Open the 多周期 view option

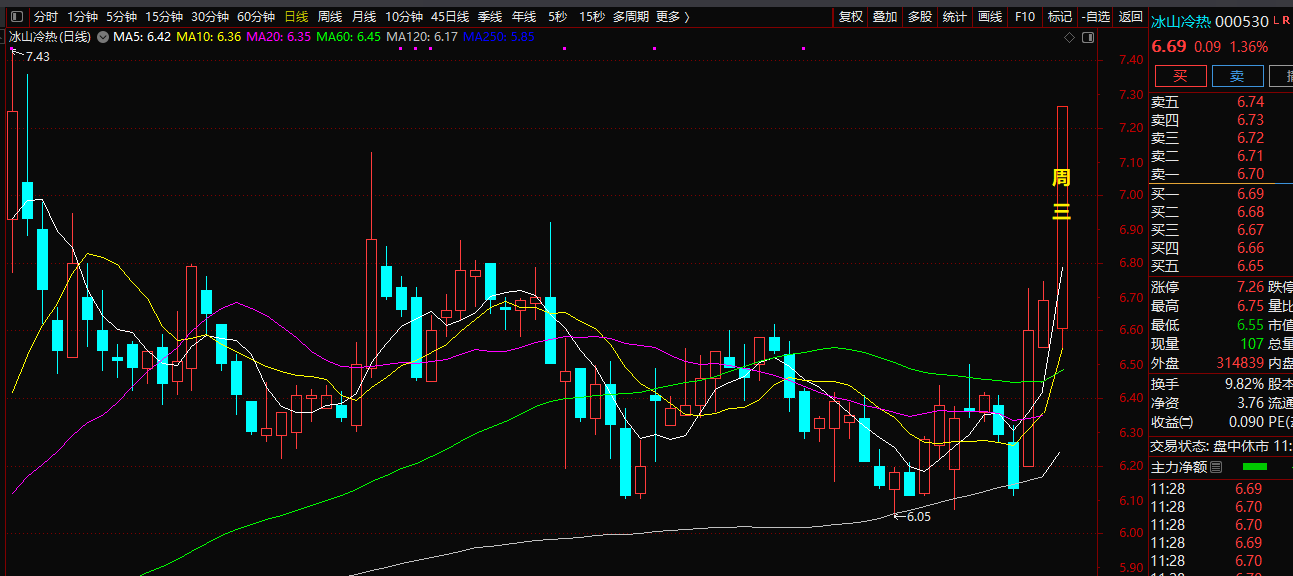pos(630,16)
